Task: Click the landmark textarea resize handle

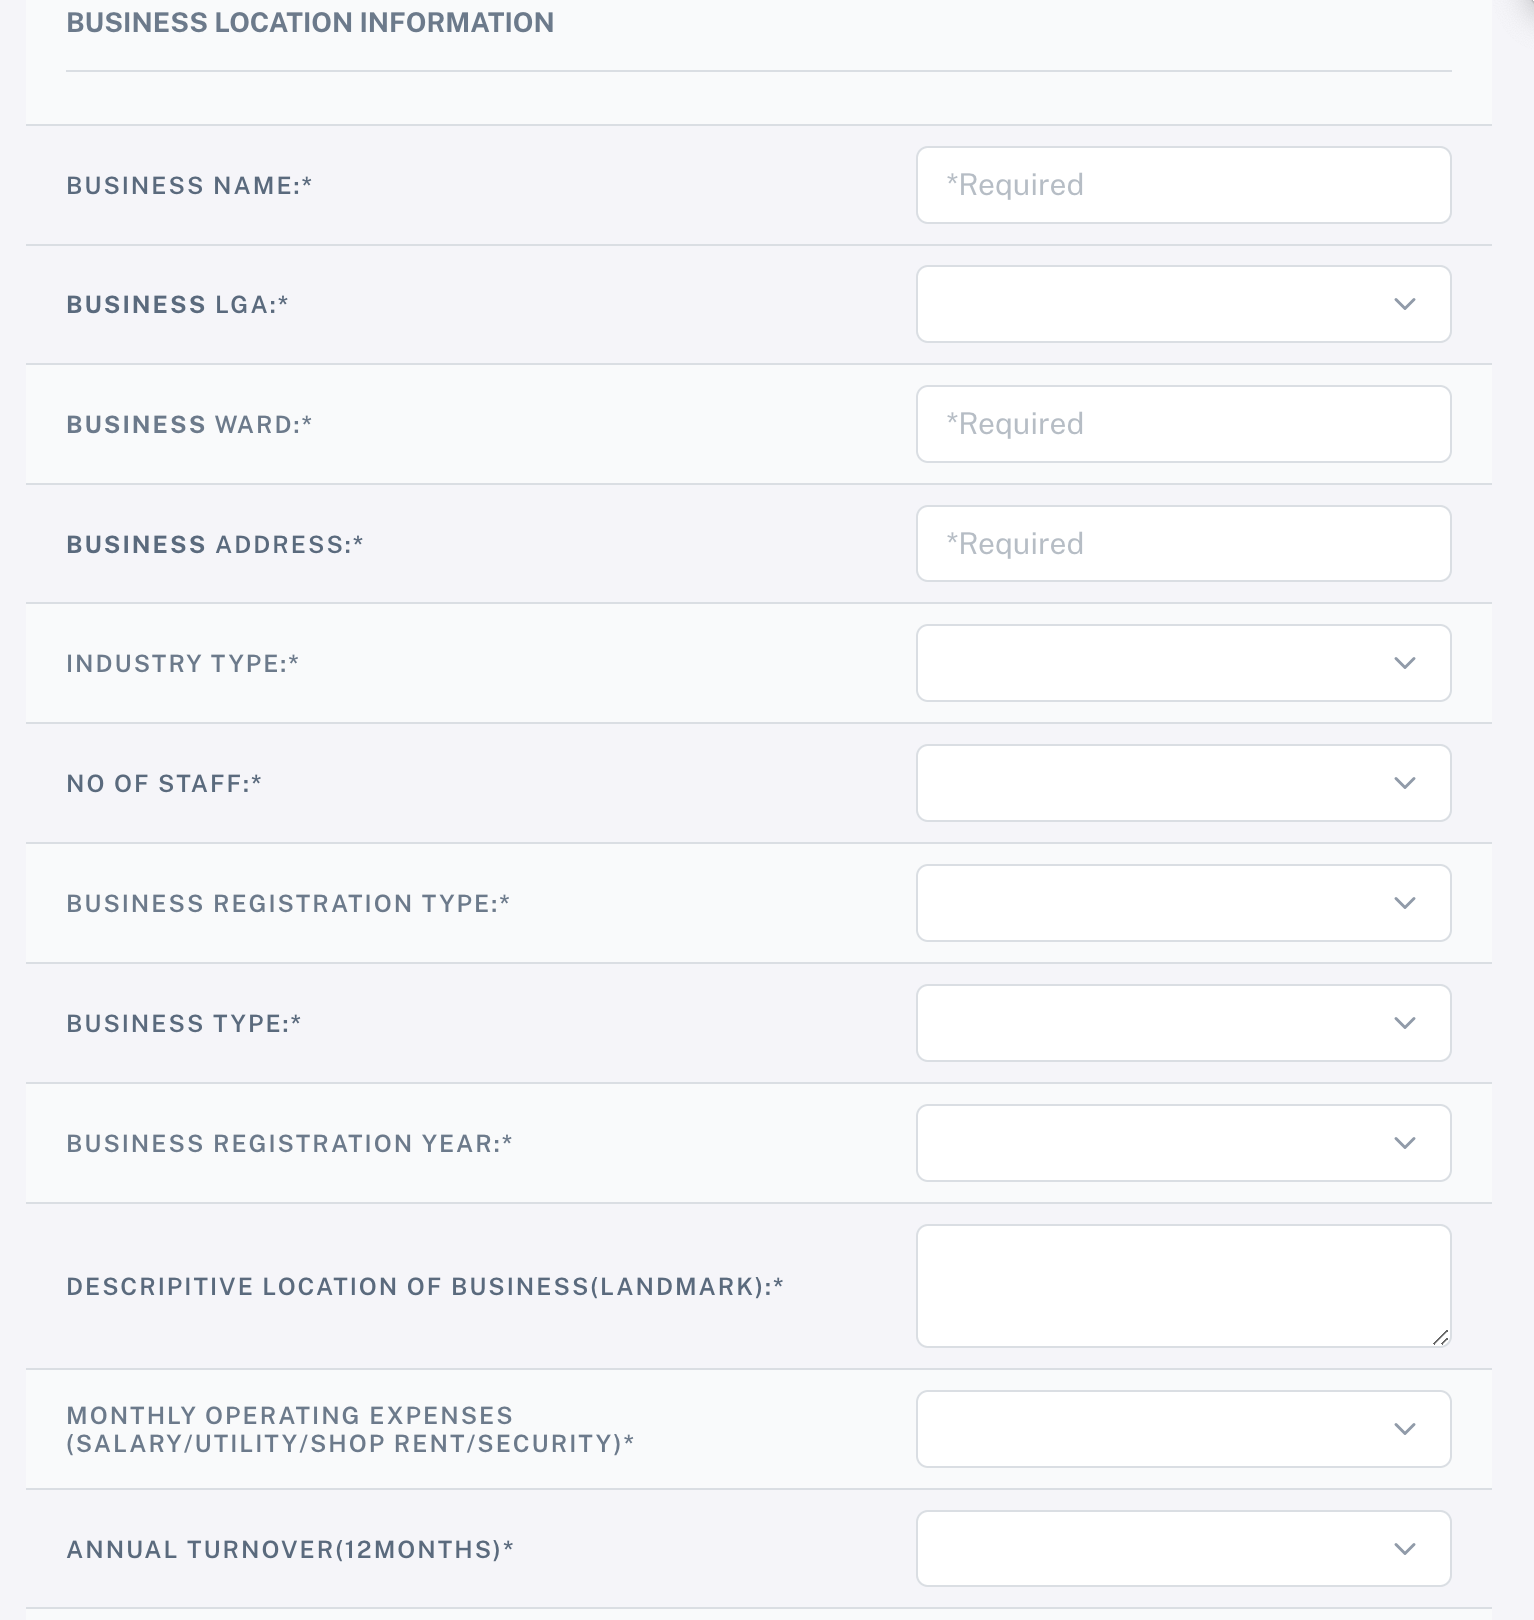Action: [x=1441, y=1338]
